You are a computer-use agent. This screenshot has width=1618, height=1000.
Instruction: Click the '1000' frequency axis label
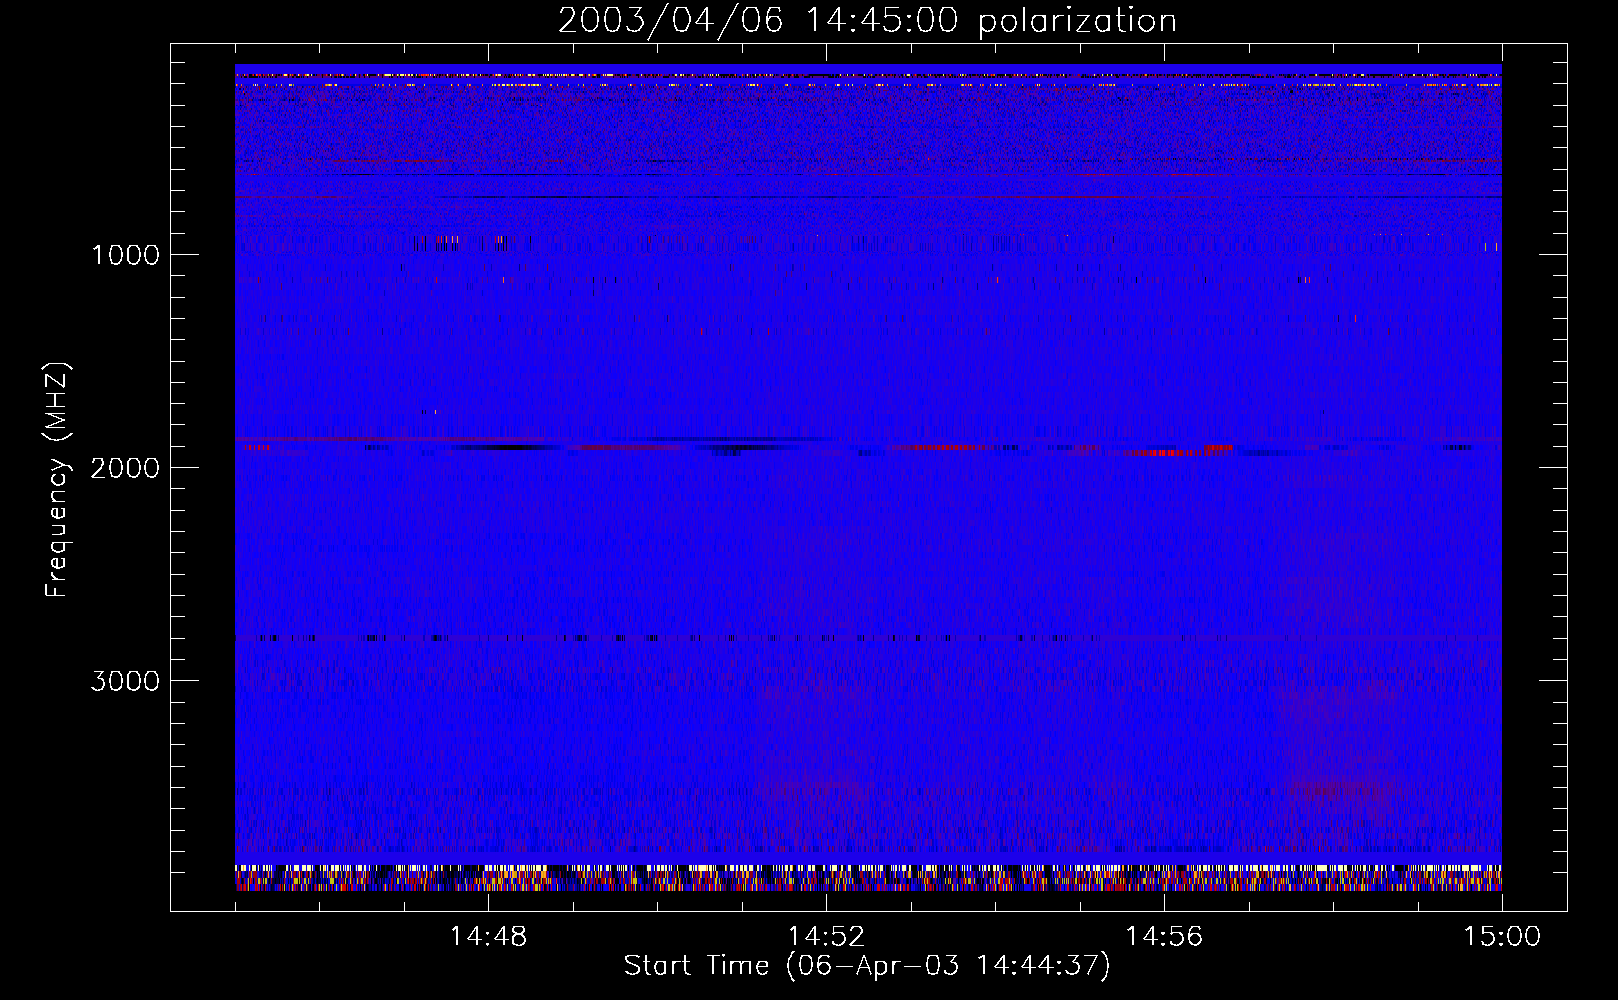(125, 255)
